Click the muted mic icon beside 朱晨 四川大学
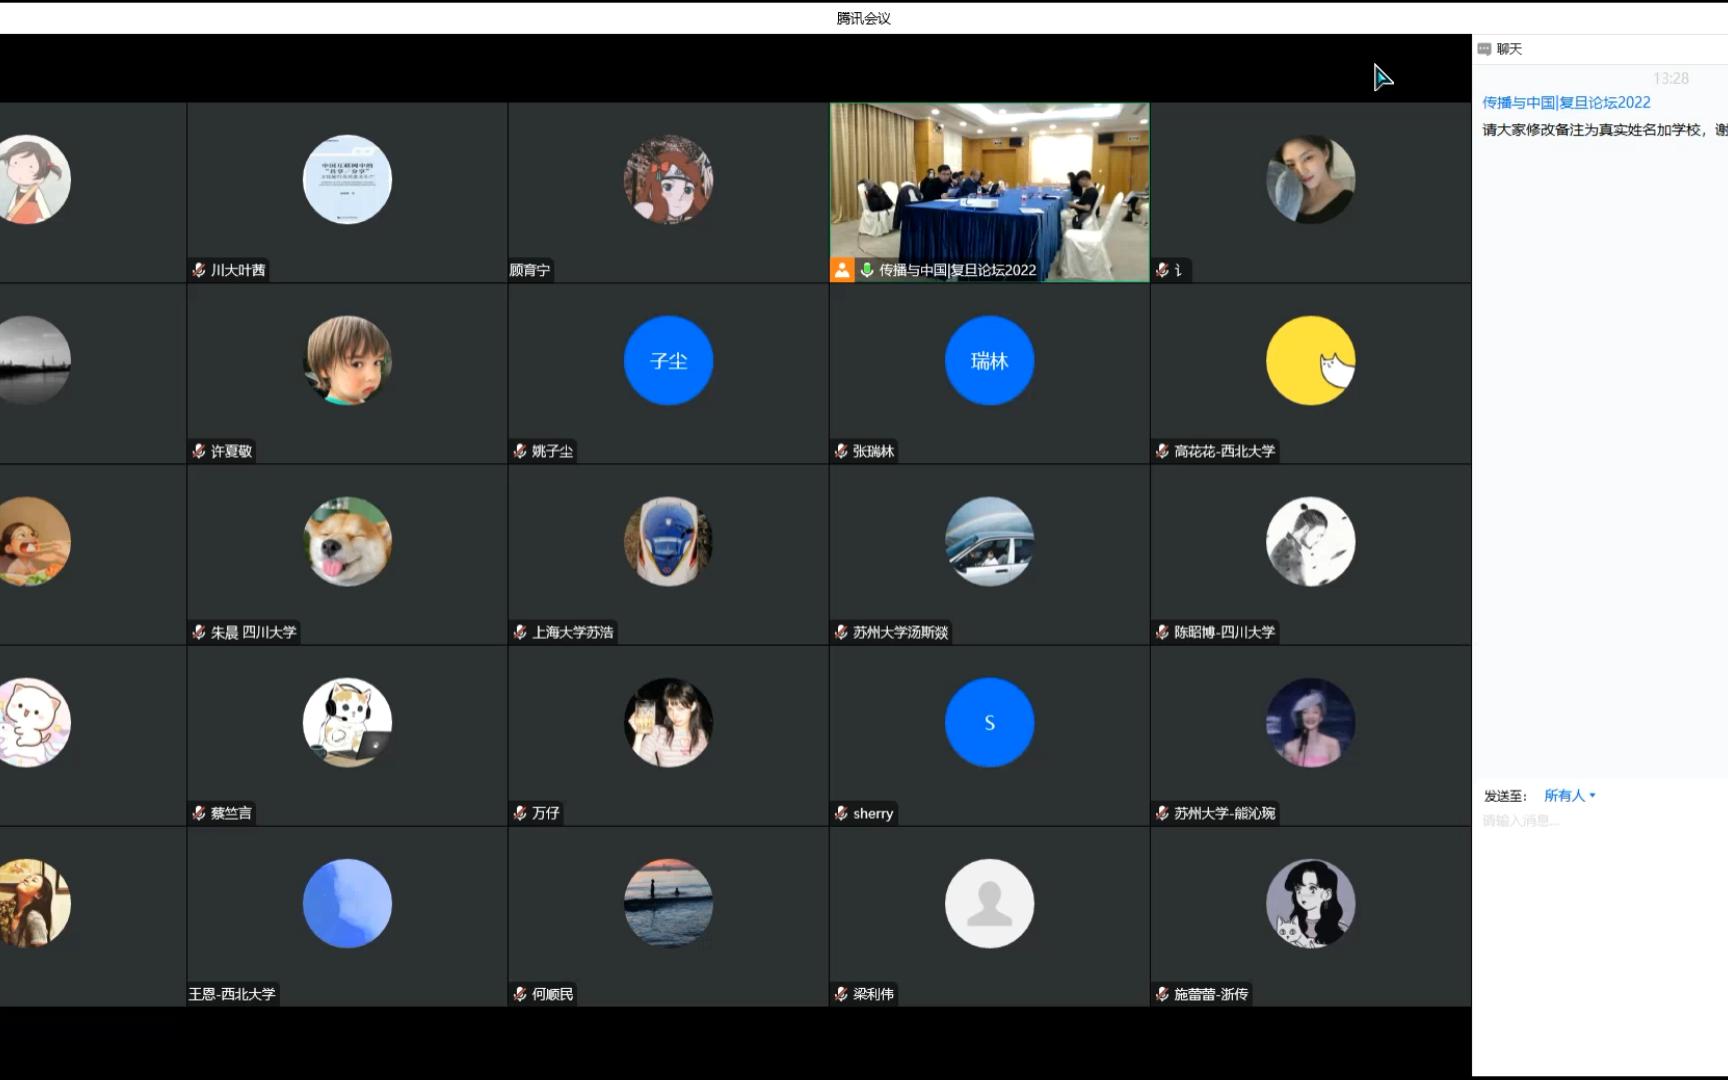 199,632
